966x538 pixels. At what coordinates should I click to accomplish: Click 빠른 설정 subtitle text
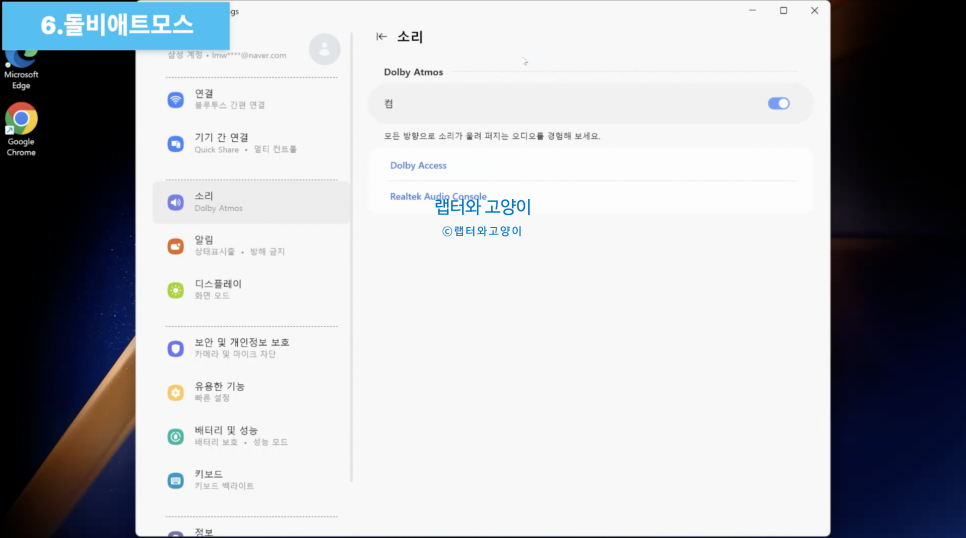coord(212,398)
